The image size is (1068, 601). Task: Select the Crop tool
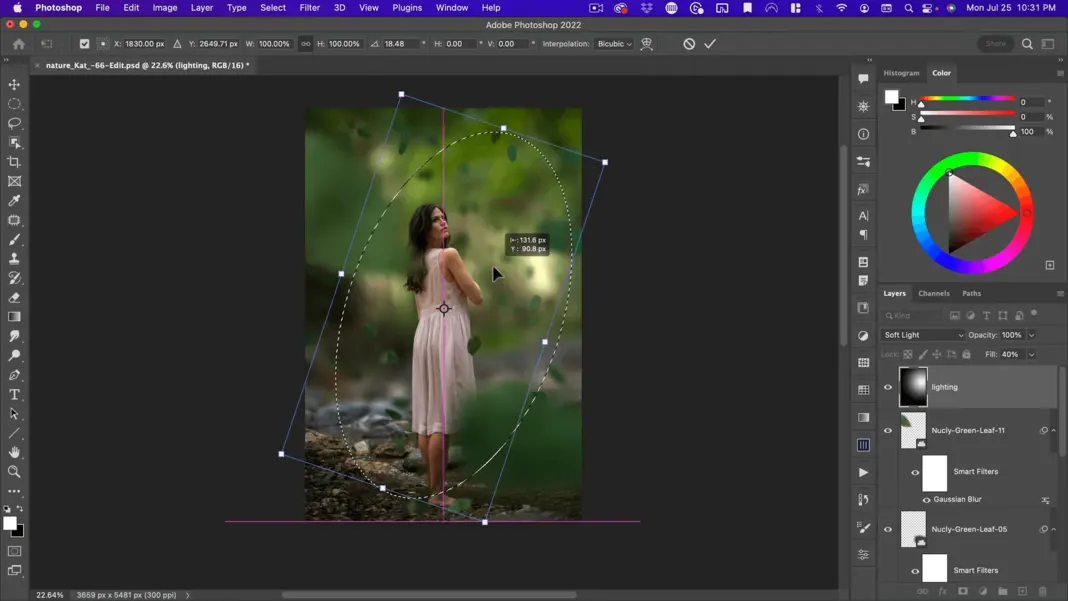pyautogui.click(x=15, y=162)
